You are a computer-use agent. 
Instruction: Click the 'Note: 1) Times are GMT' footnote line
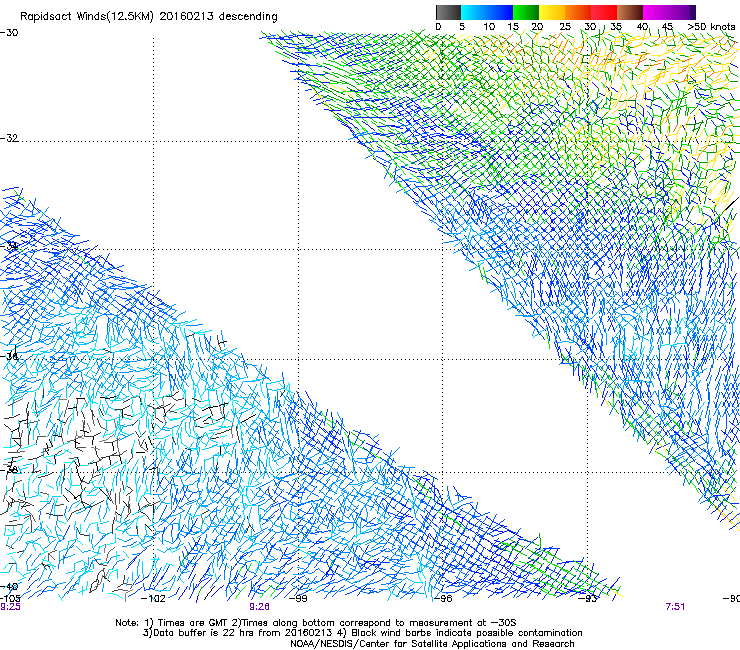316,623
